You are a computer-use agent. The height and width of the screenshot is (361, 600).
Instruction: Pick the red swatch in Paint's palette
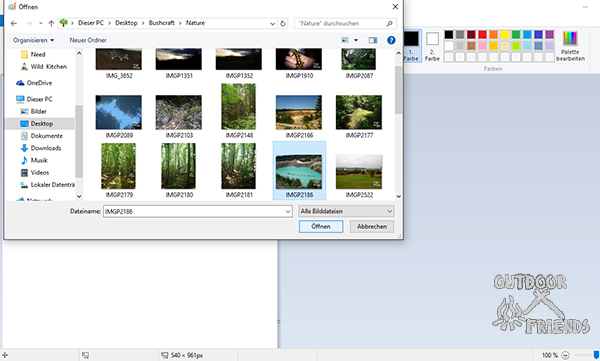(x=483, y=35)
